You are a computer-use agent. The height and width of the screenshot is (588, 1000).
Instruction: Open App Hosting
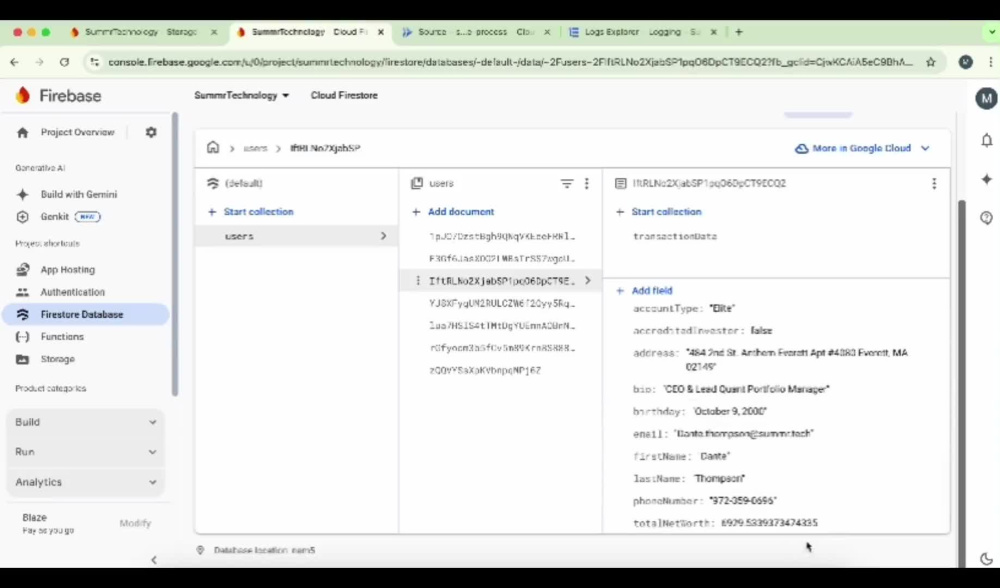[55, 270]
